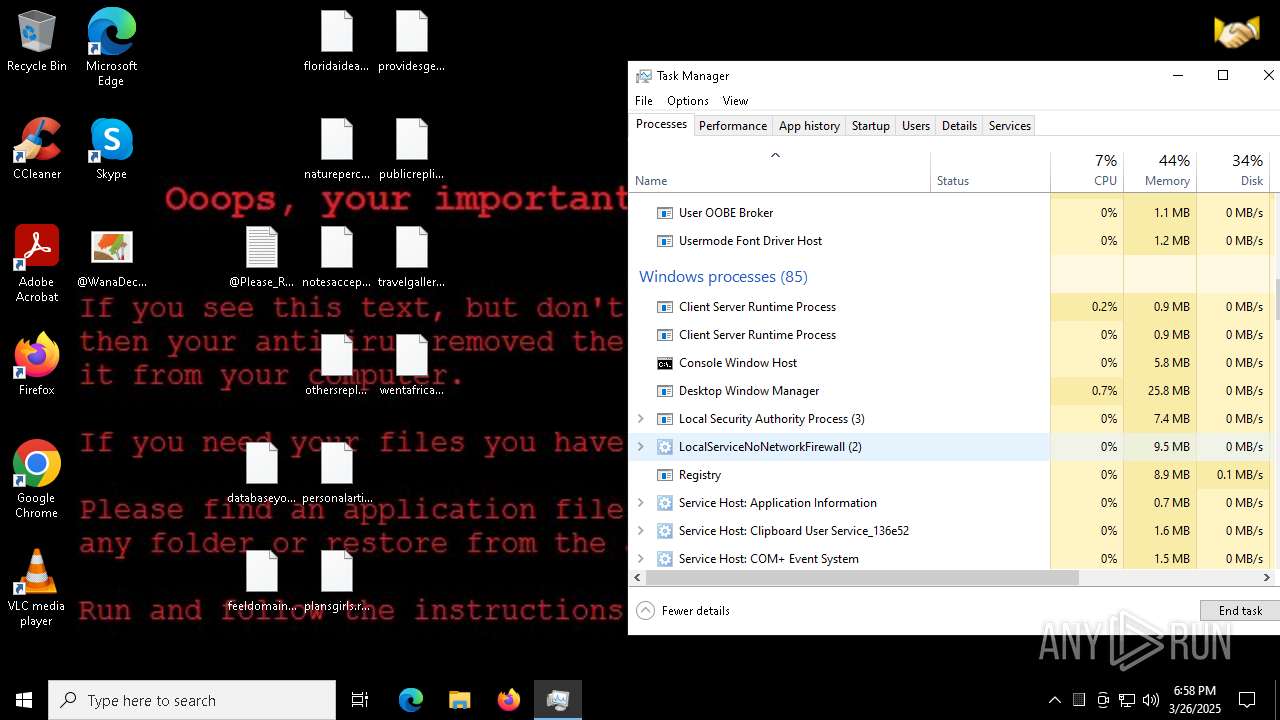Viewport: 1280px width, 720px height.
Task: Collapse Task Manager with Fewer details
Action: [x=683, y=611]
